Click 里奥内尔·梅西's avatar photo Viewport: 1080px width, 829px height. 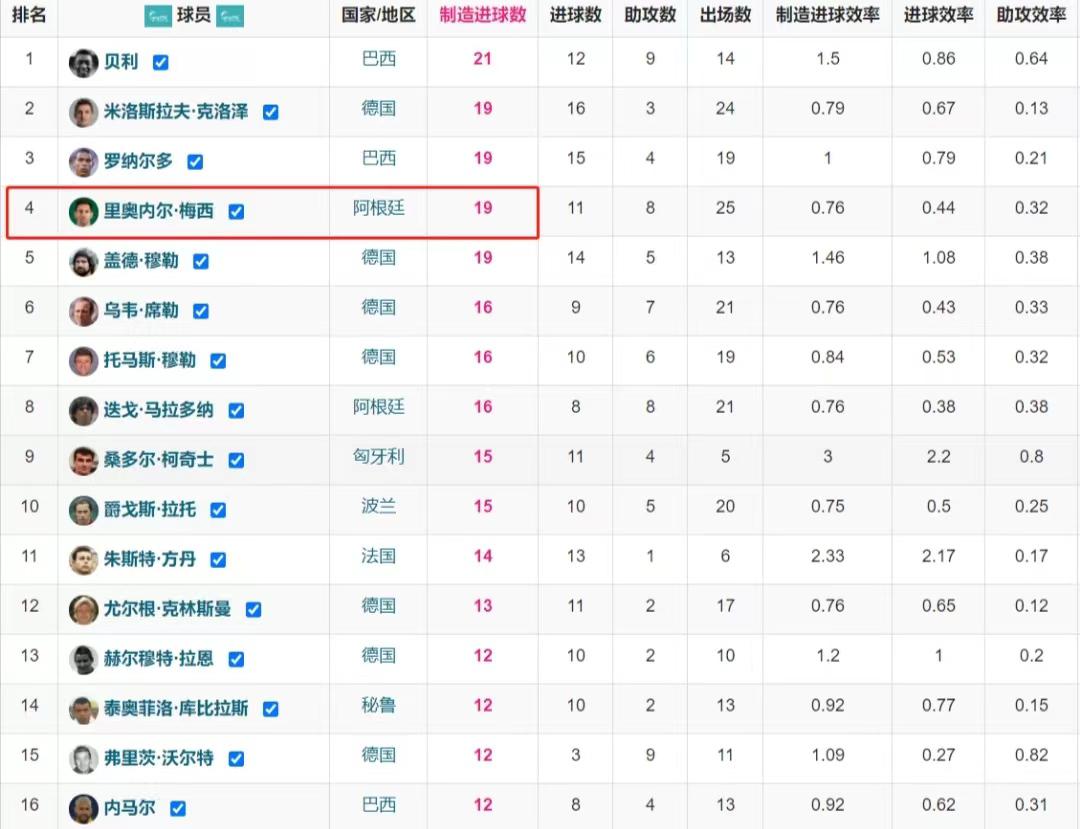[x=83, y=211]
